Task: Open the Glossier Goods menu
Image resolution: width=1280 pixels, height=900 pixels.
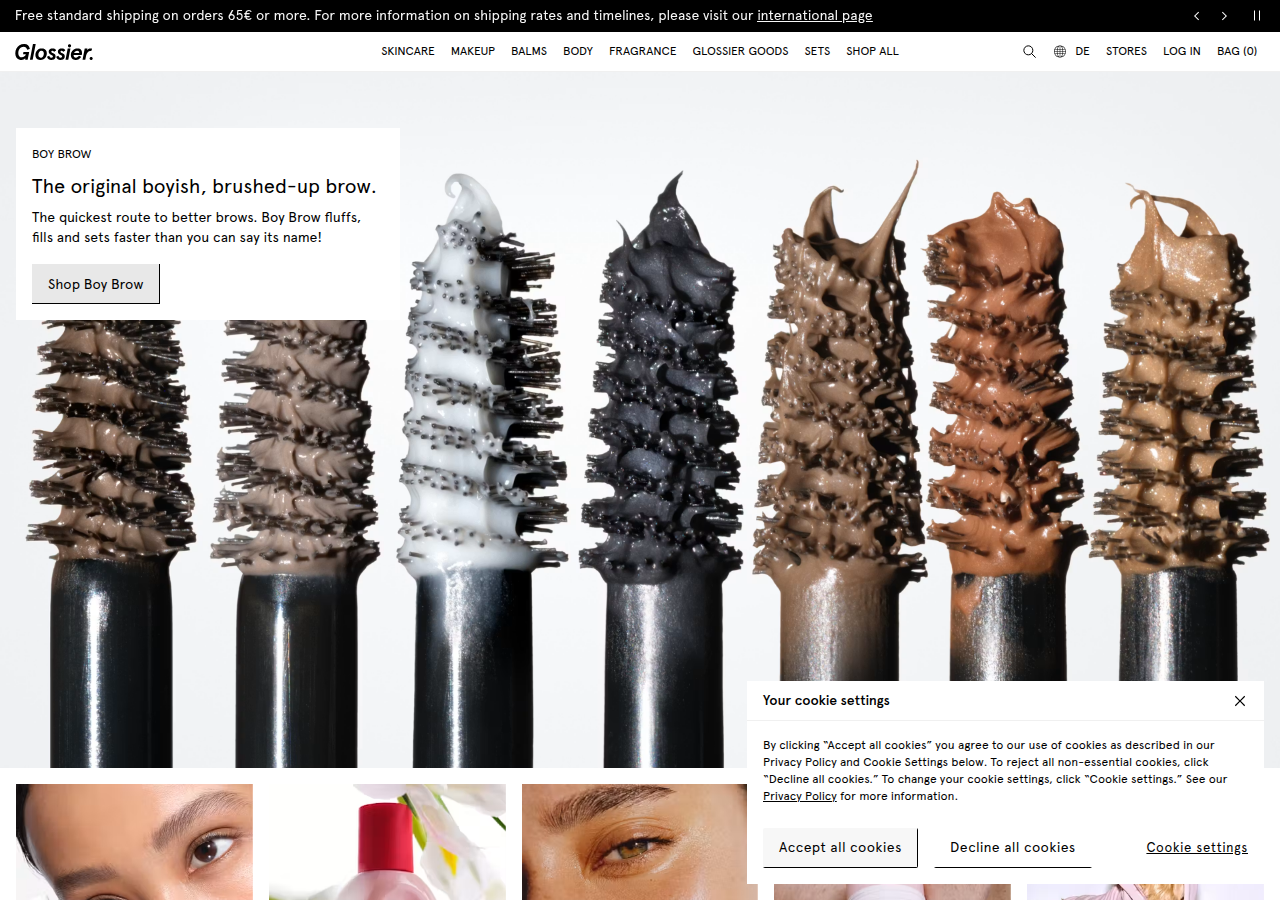Action: (x=741, y=51)
